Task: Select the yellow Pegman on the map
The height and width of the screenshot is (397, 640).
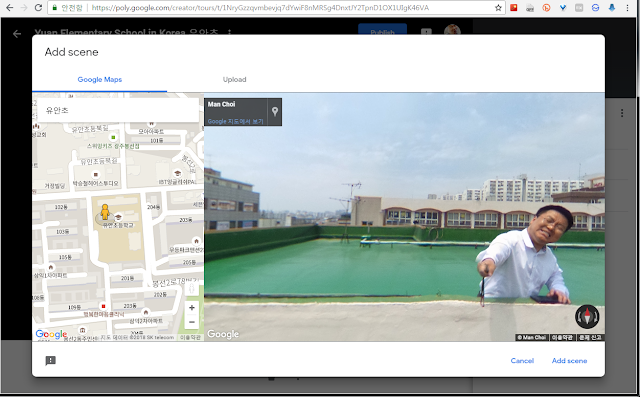Action: (x=105, y=213)
